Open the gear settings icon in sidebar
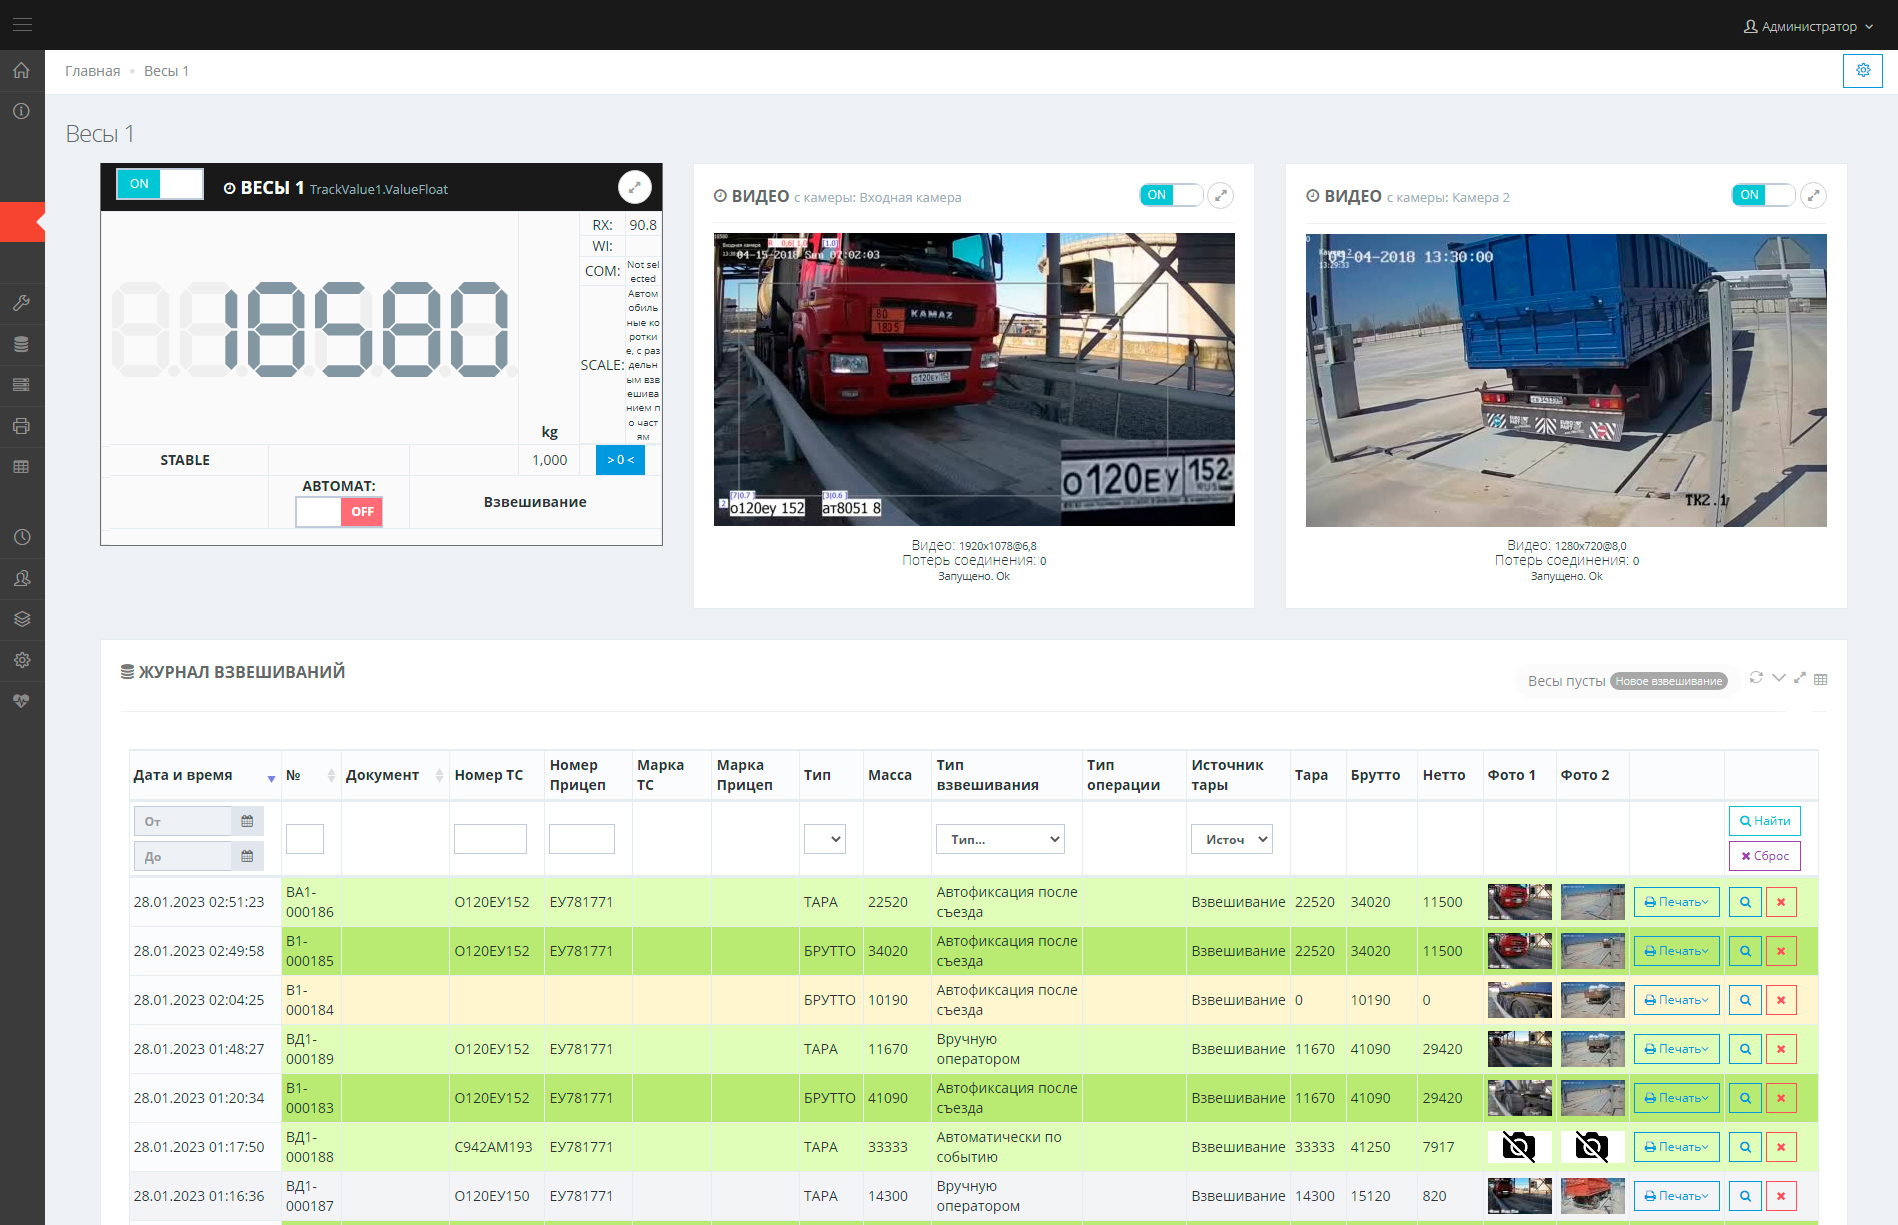This screenshot has width=1898, height=1225. [22, 660]
